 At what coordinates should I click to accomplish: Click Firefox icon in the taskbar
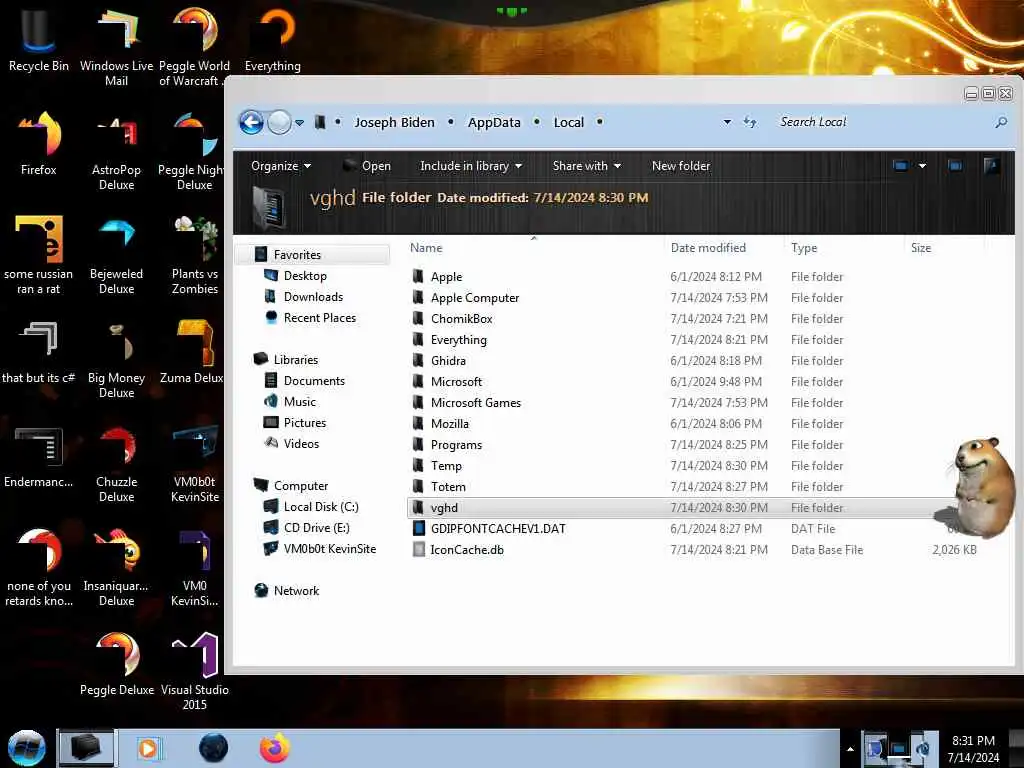point(275,748)
